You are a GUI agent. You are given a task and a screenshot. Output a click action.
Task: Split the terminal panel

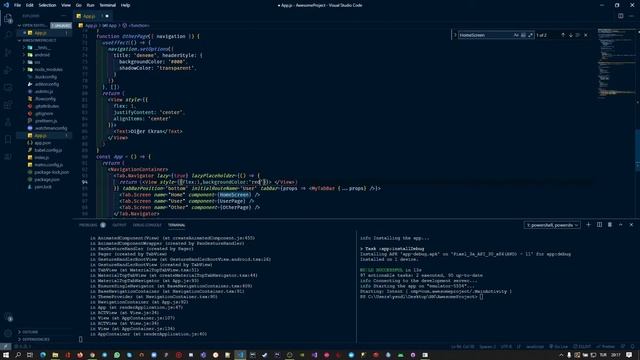(x=599, y=225)
